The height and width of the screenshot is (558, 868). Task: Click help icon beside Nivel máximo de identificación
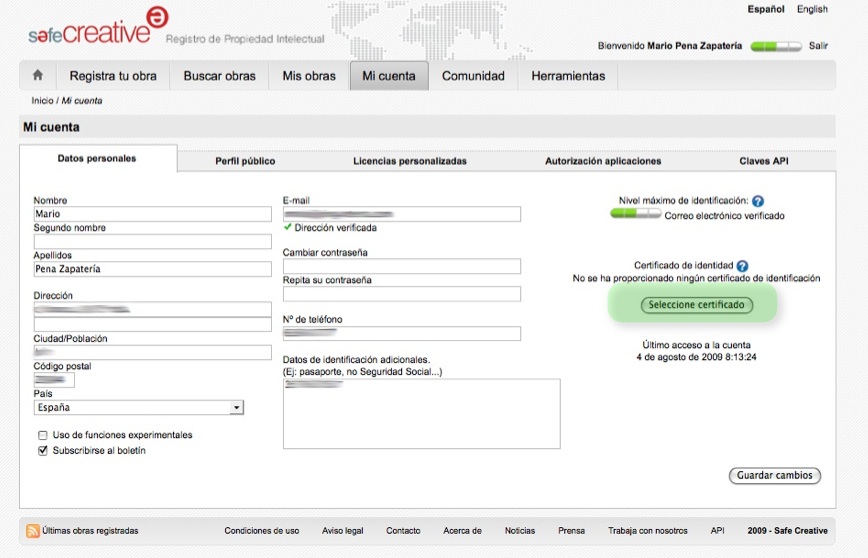(x=758, y=201)
